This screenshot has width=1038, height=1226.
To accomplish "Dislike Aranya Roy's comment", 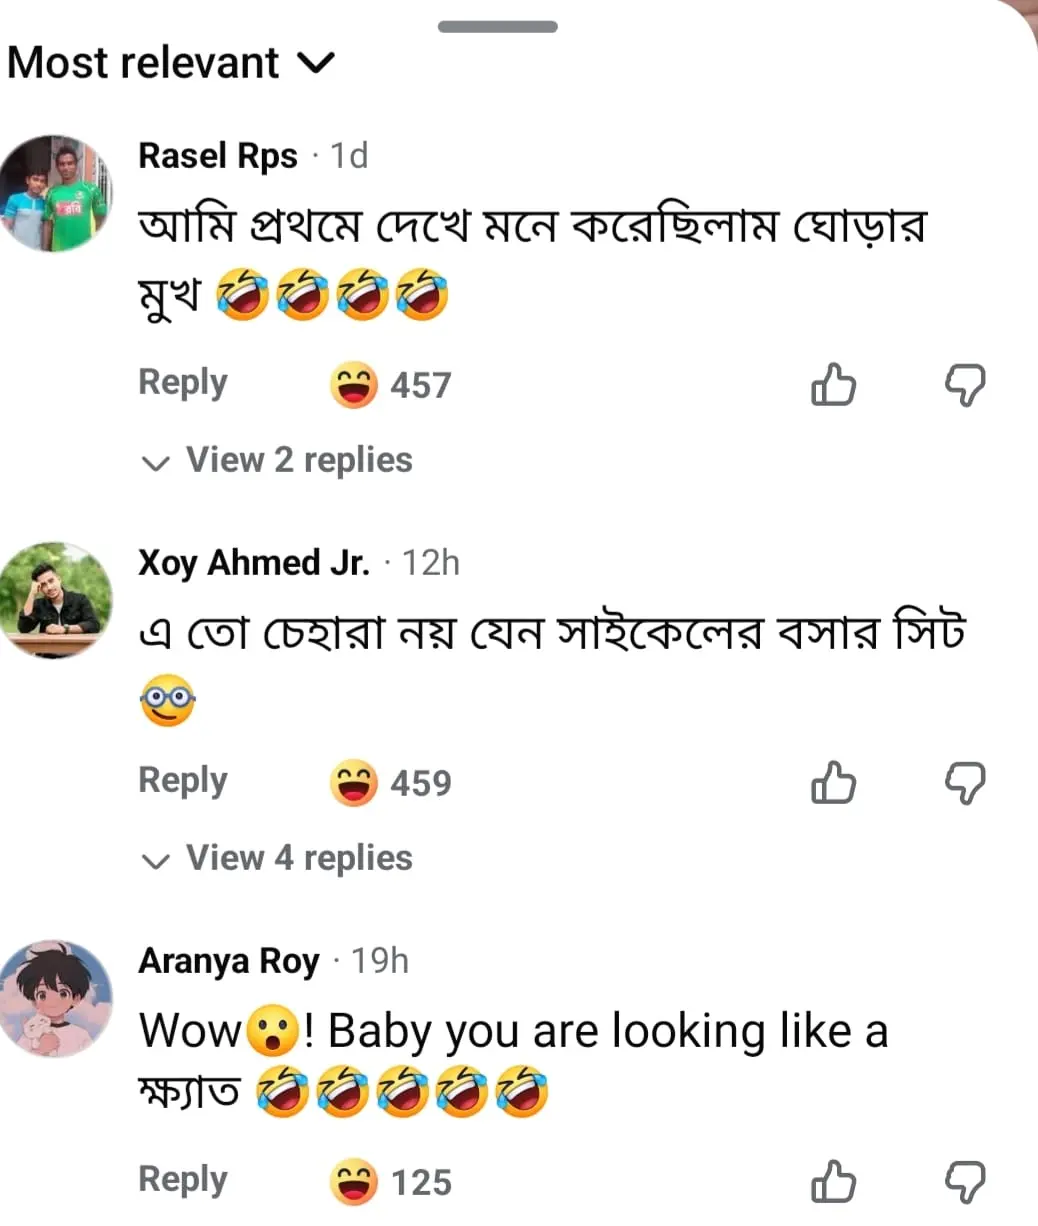I will pos(966,1183).
